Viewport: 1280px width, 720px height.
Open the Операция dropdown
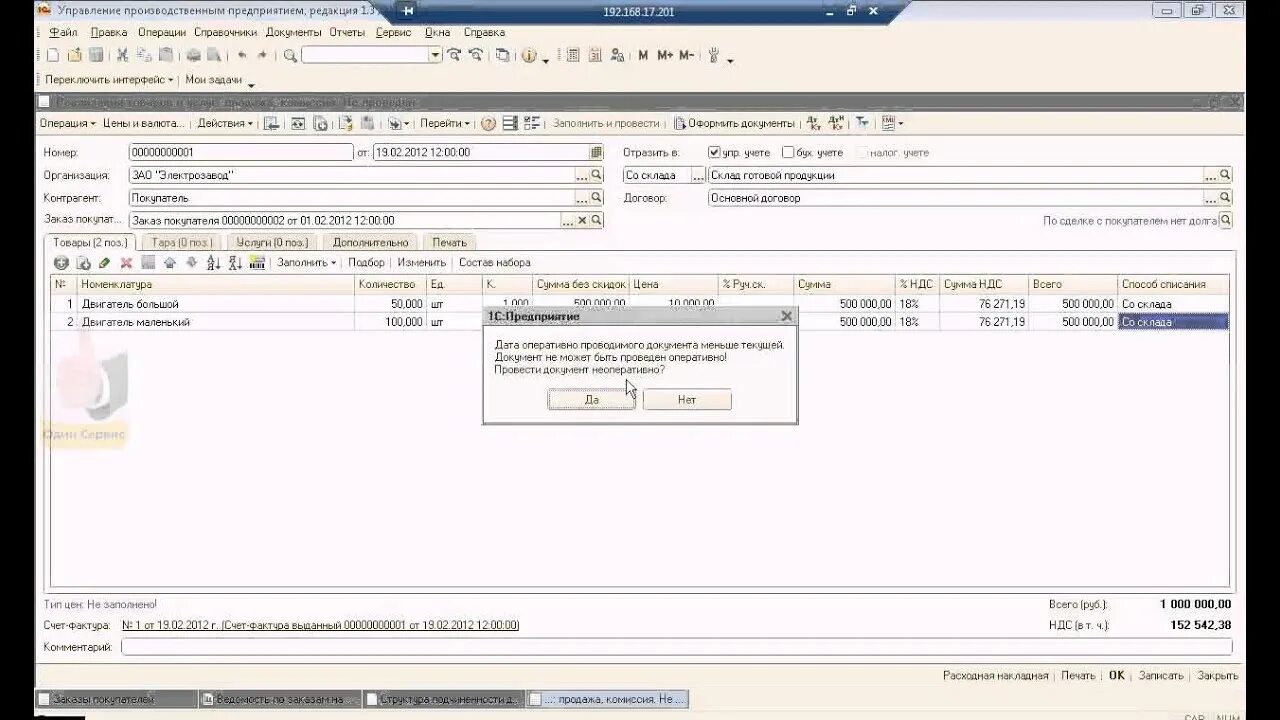click(68, 124)
